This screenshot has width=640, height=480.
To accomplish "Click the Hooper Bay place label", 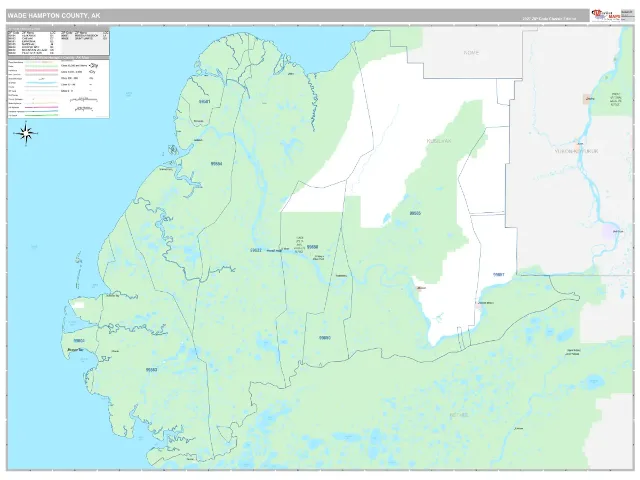I will click(x=75, y=349).
